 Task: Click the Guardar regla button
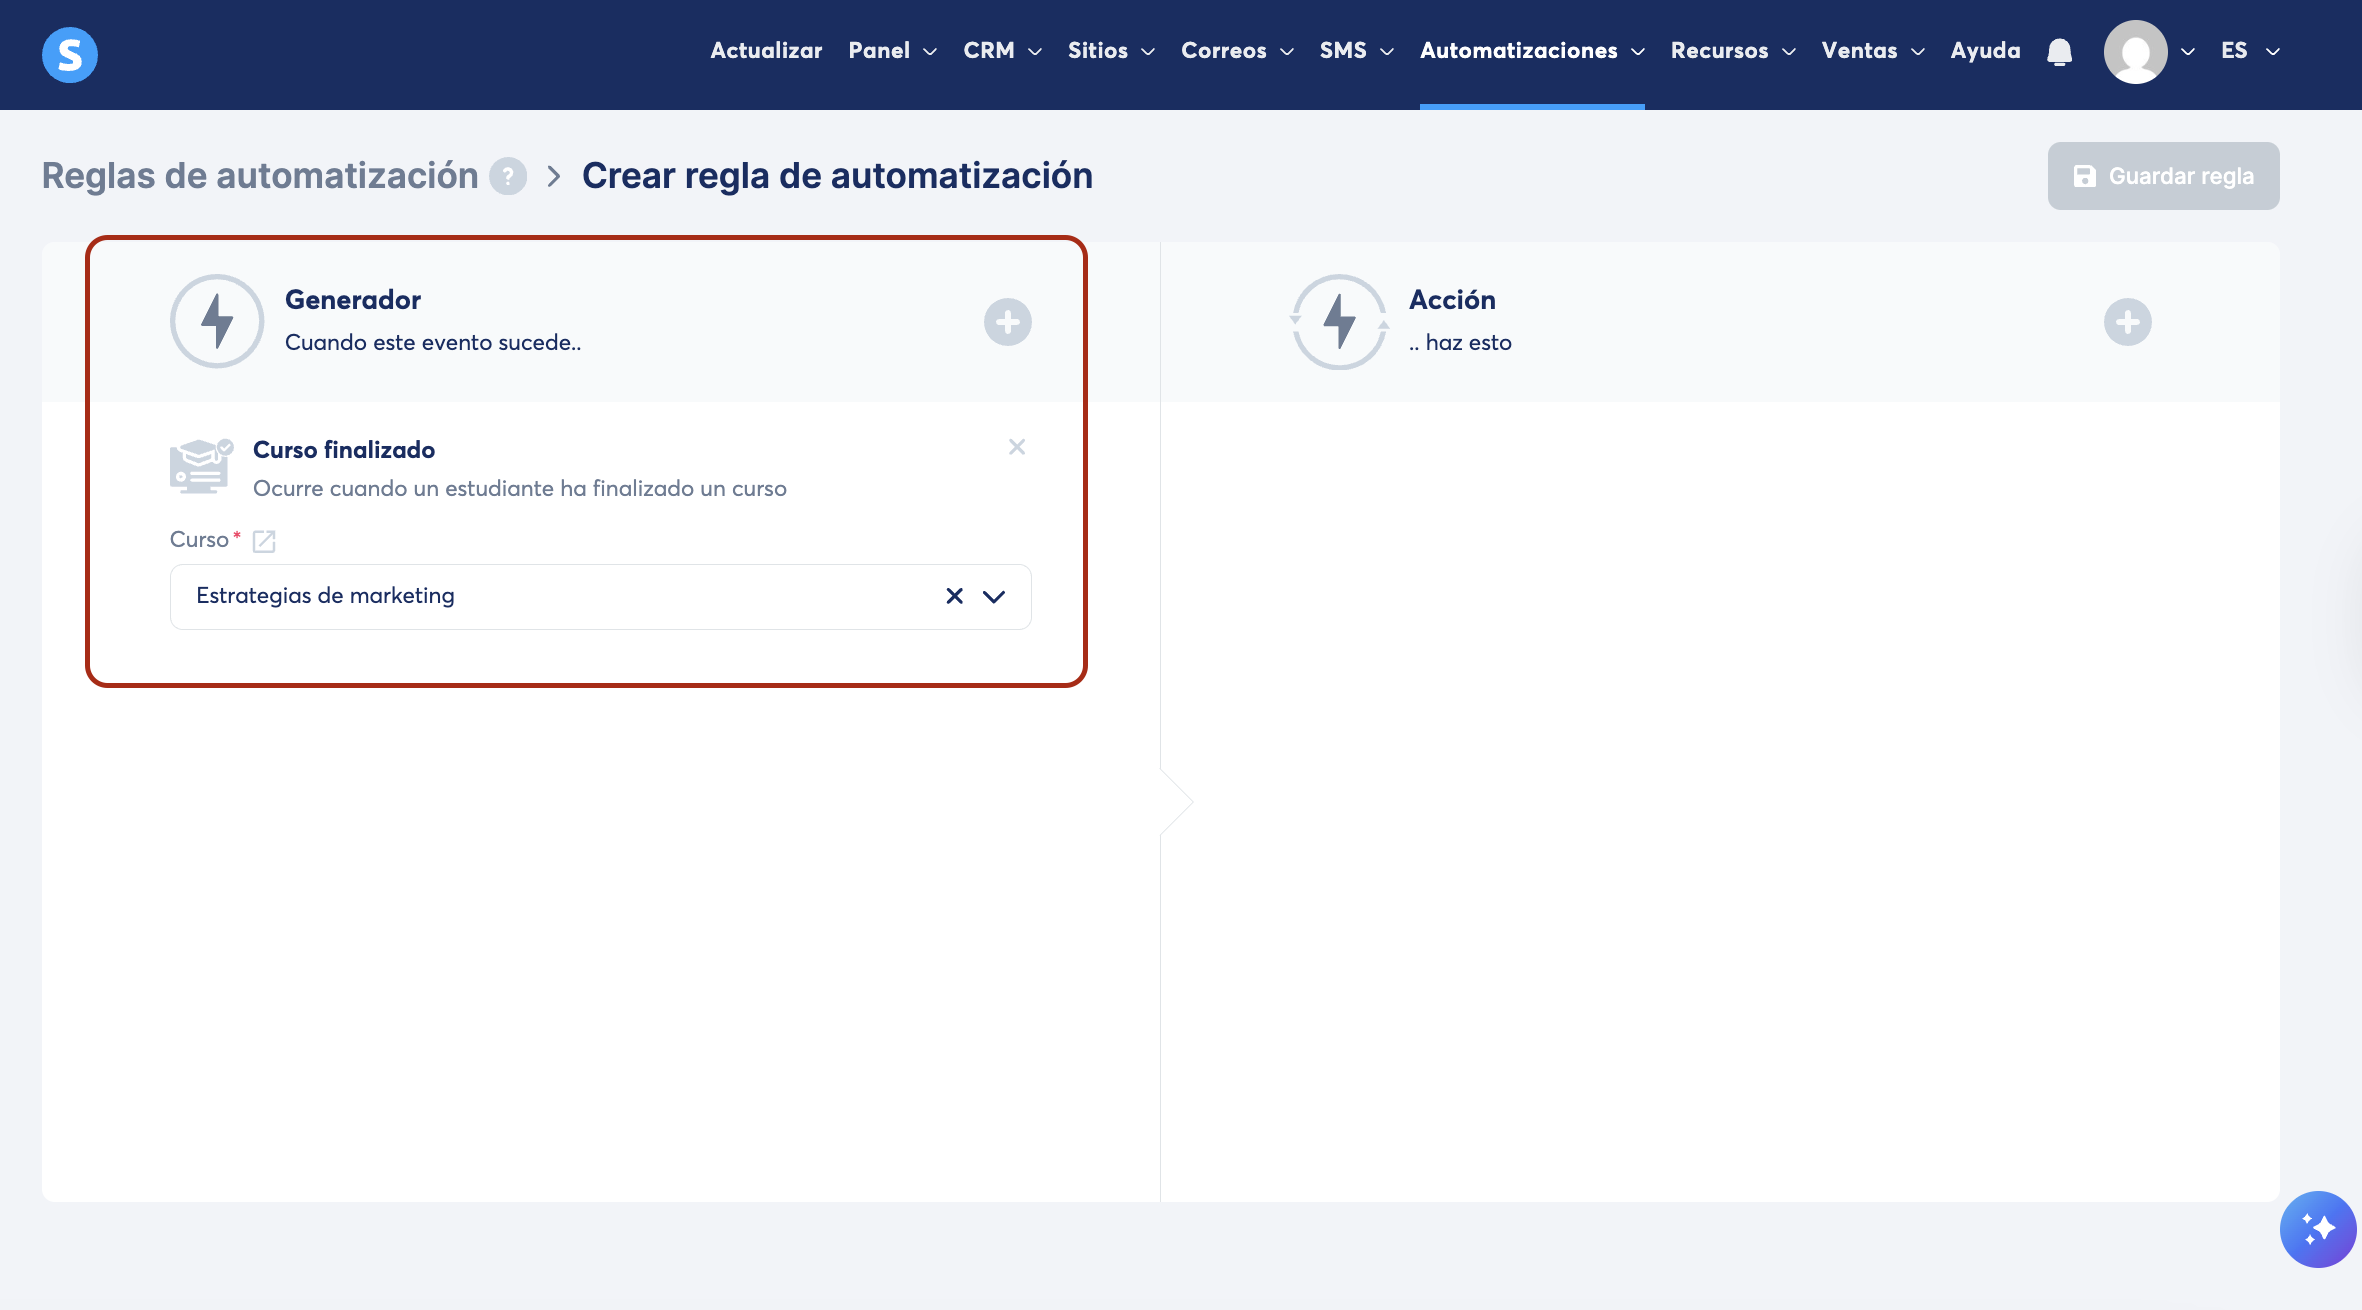point(2163,176)
